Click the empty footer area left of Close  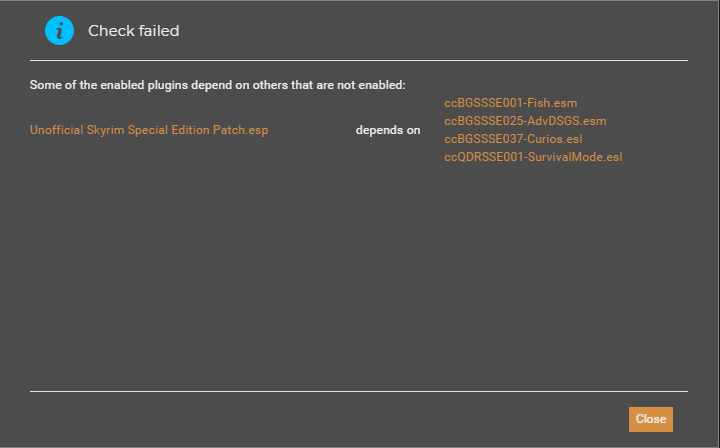pos(320,419)
